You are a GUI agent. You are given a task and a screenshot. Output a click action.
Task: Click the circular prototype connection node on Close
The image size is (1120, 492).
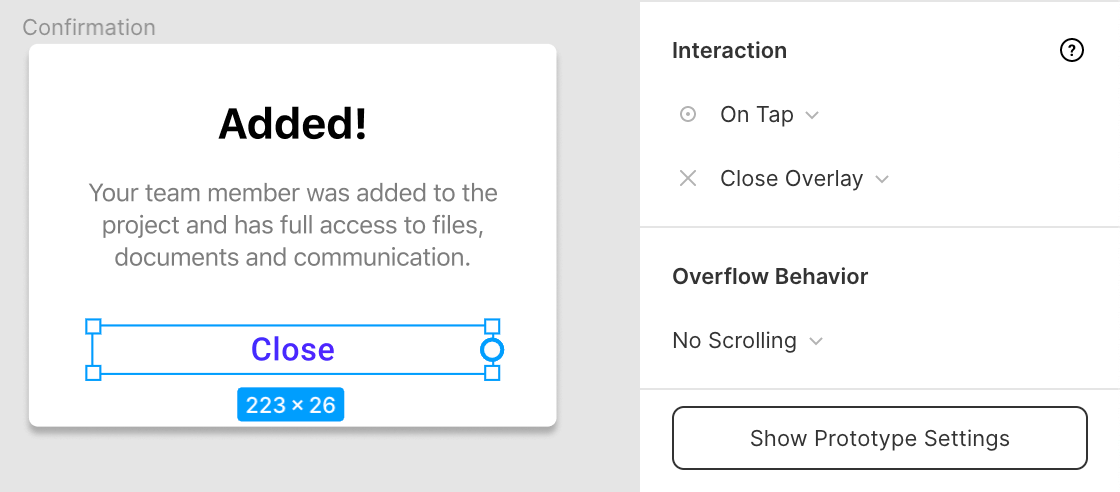(491, 350)
